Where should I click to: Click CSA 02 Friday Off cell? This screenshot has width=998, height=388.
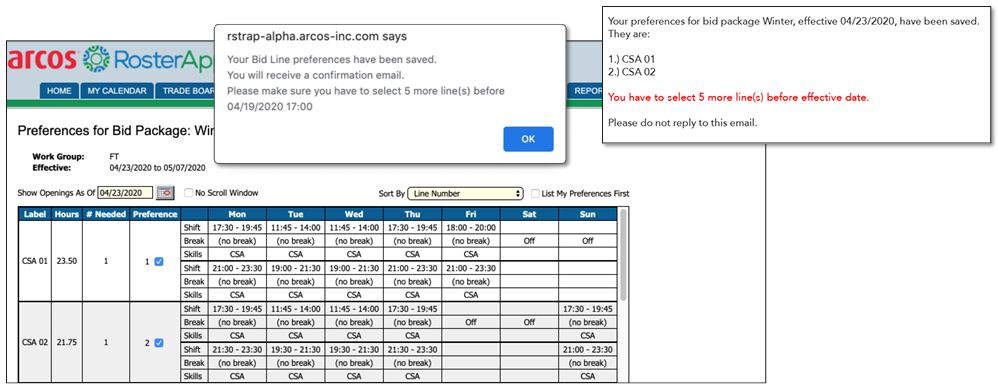471,322
